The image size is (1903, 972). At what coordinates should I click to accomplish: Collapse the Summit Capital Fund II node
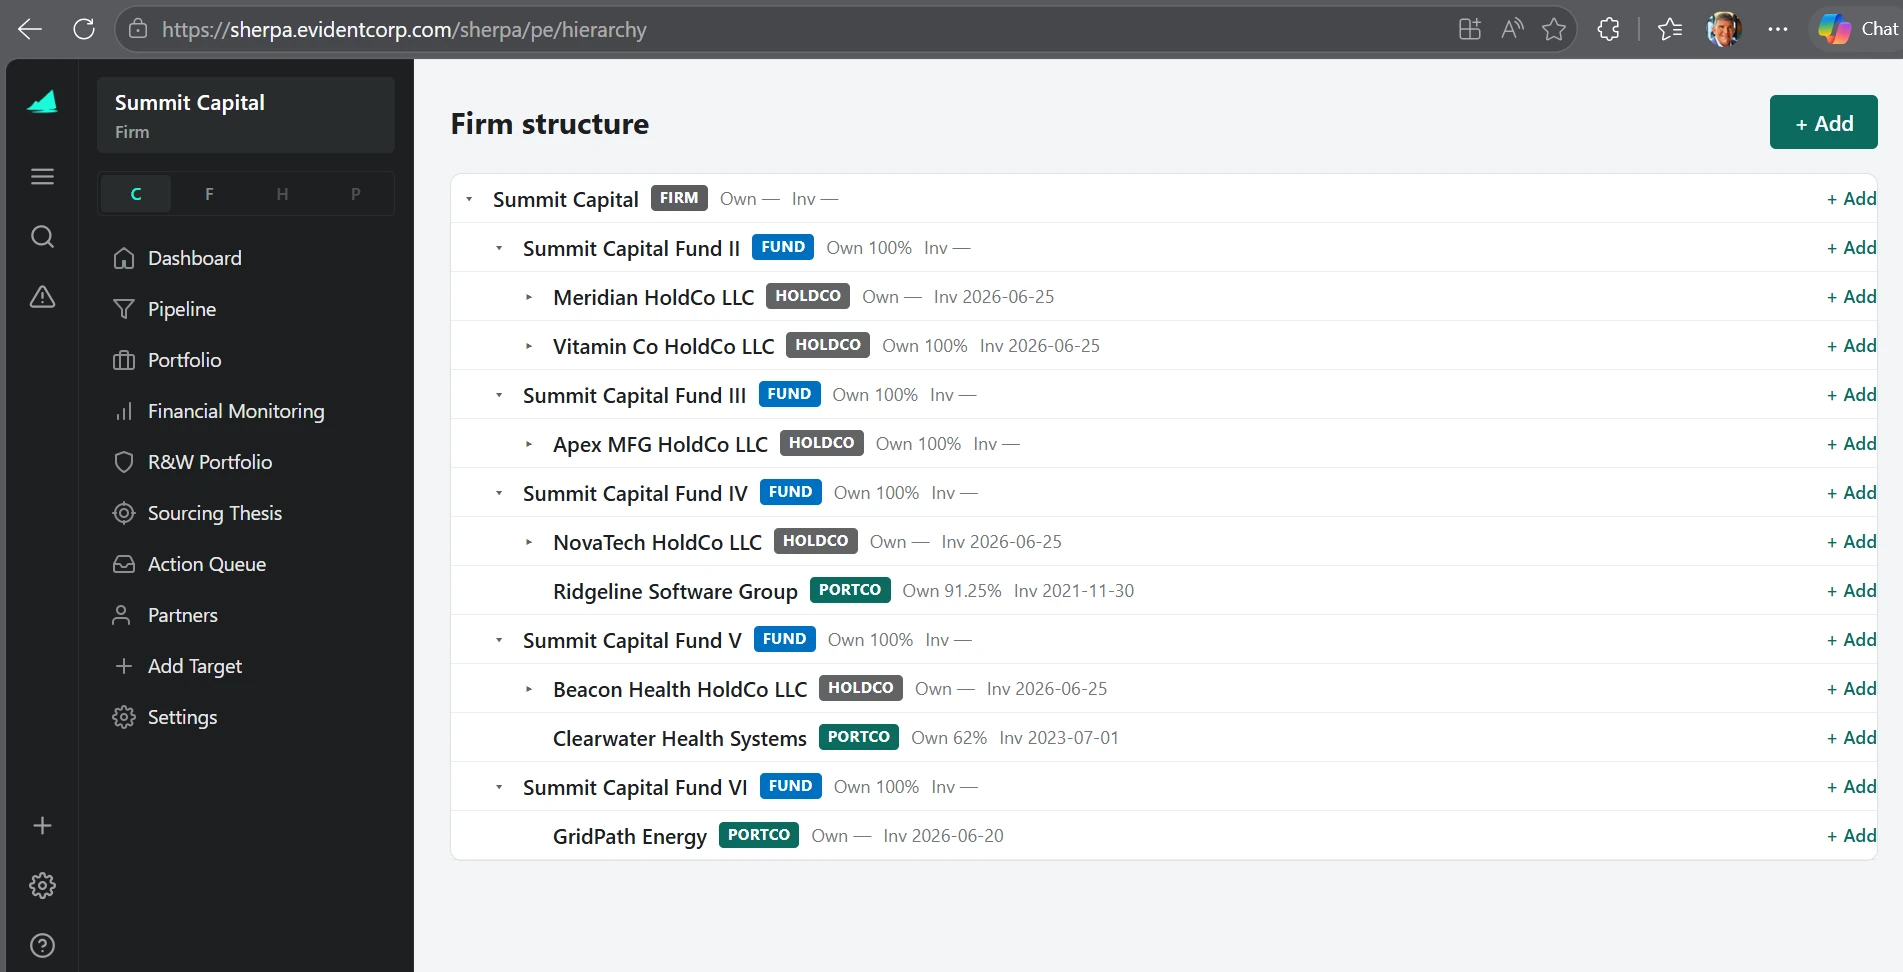pyautogui.click(x=499, y=248)
